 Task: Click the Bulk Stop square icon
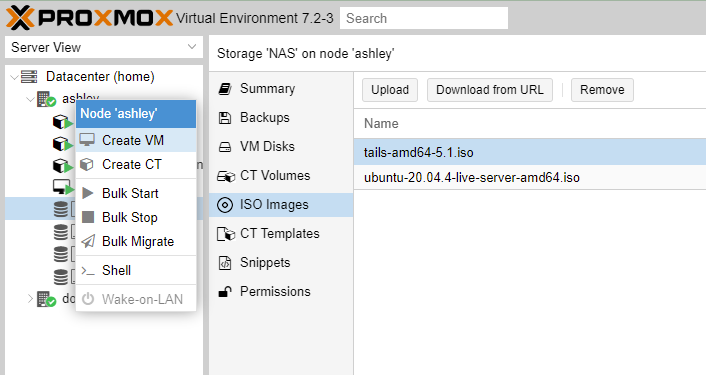pos(88,217)
